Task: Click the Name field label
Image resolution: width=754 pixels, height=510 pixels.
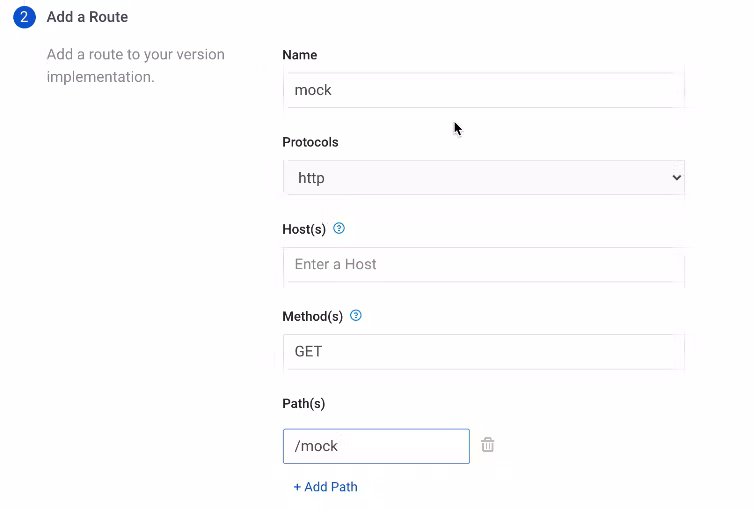Action: pos(300,55)
